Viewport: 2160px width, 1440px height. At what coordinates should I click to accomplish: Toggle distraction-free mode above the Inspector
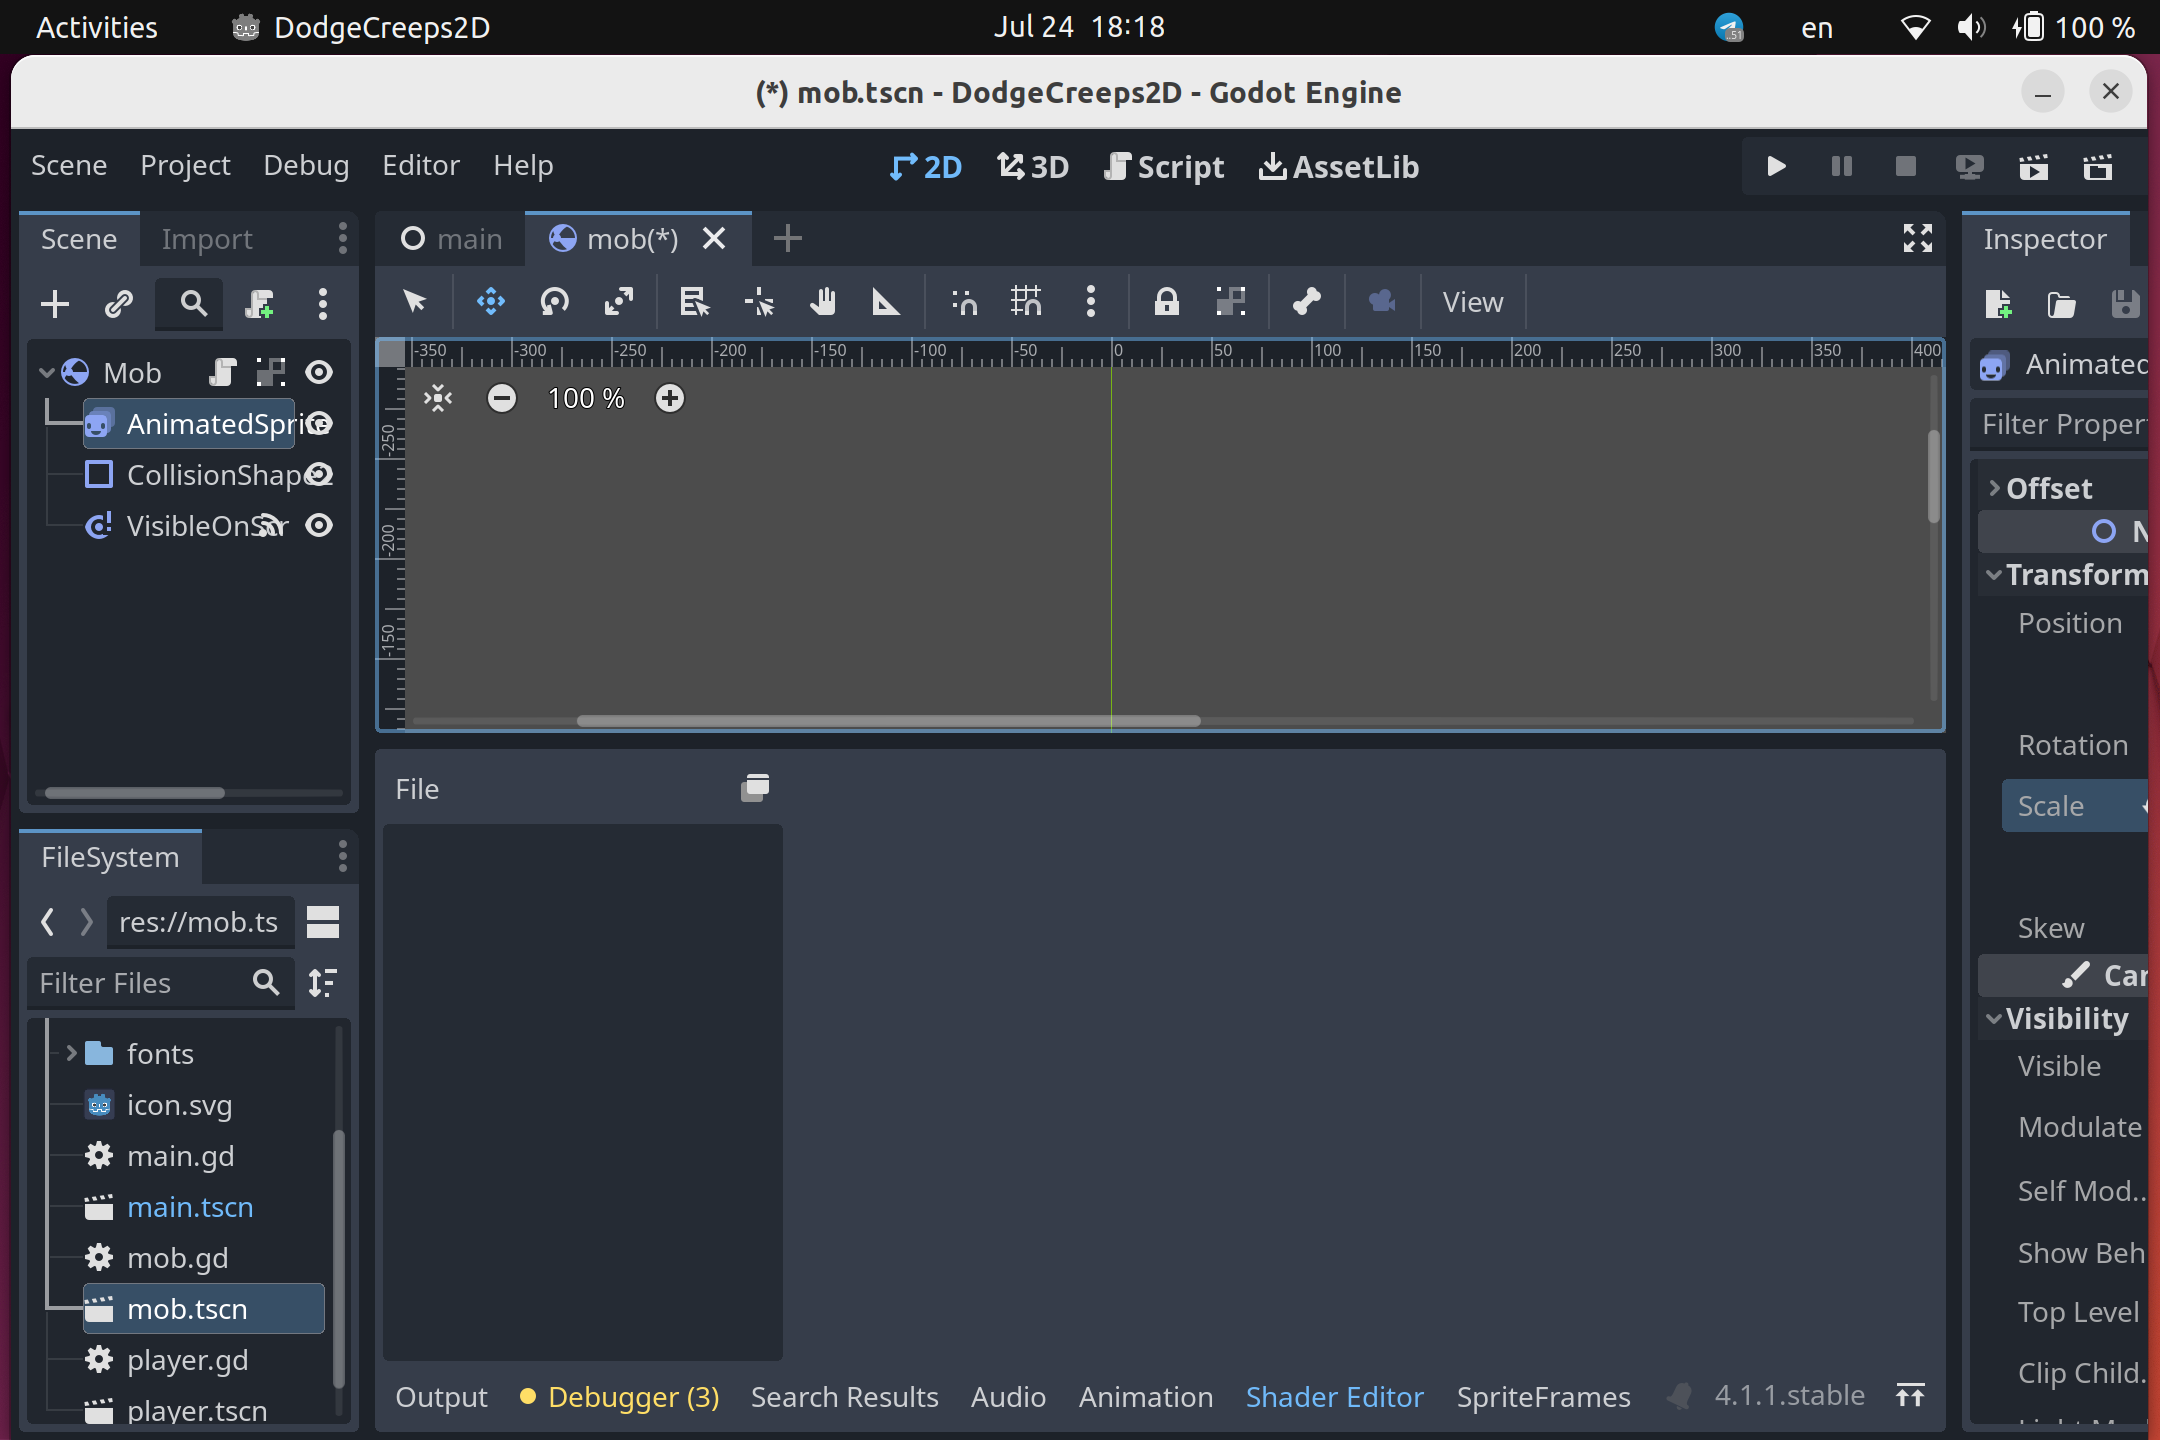tap(1917, 238)
